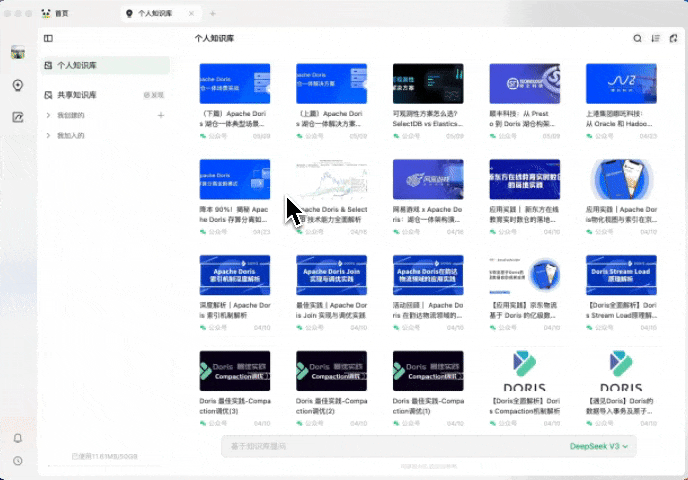Open the notes edit icon in left rail
The height and width of the screenshot is (480, 688).
pyautogui.click(x=18, y=117)
